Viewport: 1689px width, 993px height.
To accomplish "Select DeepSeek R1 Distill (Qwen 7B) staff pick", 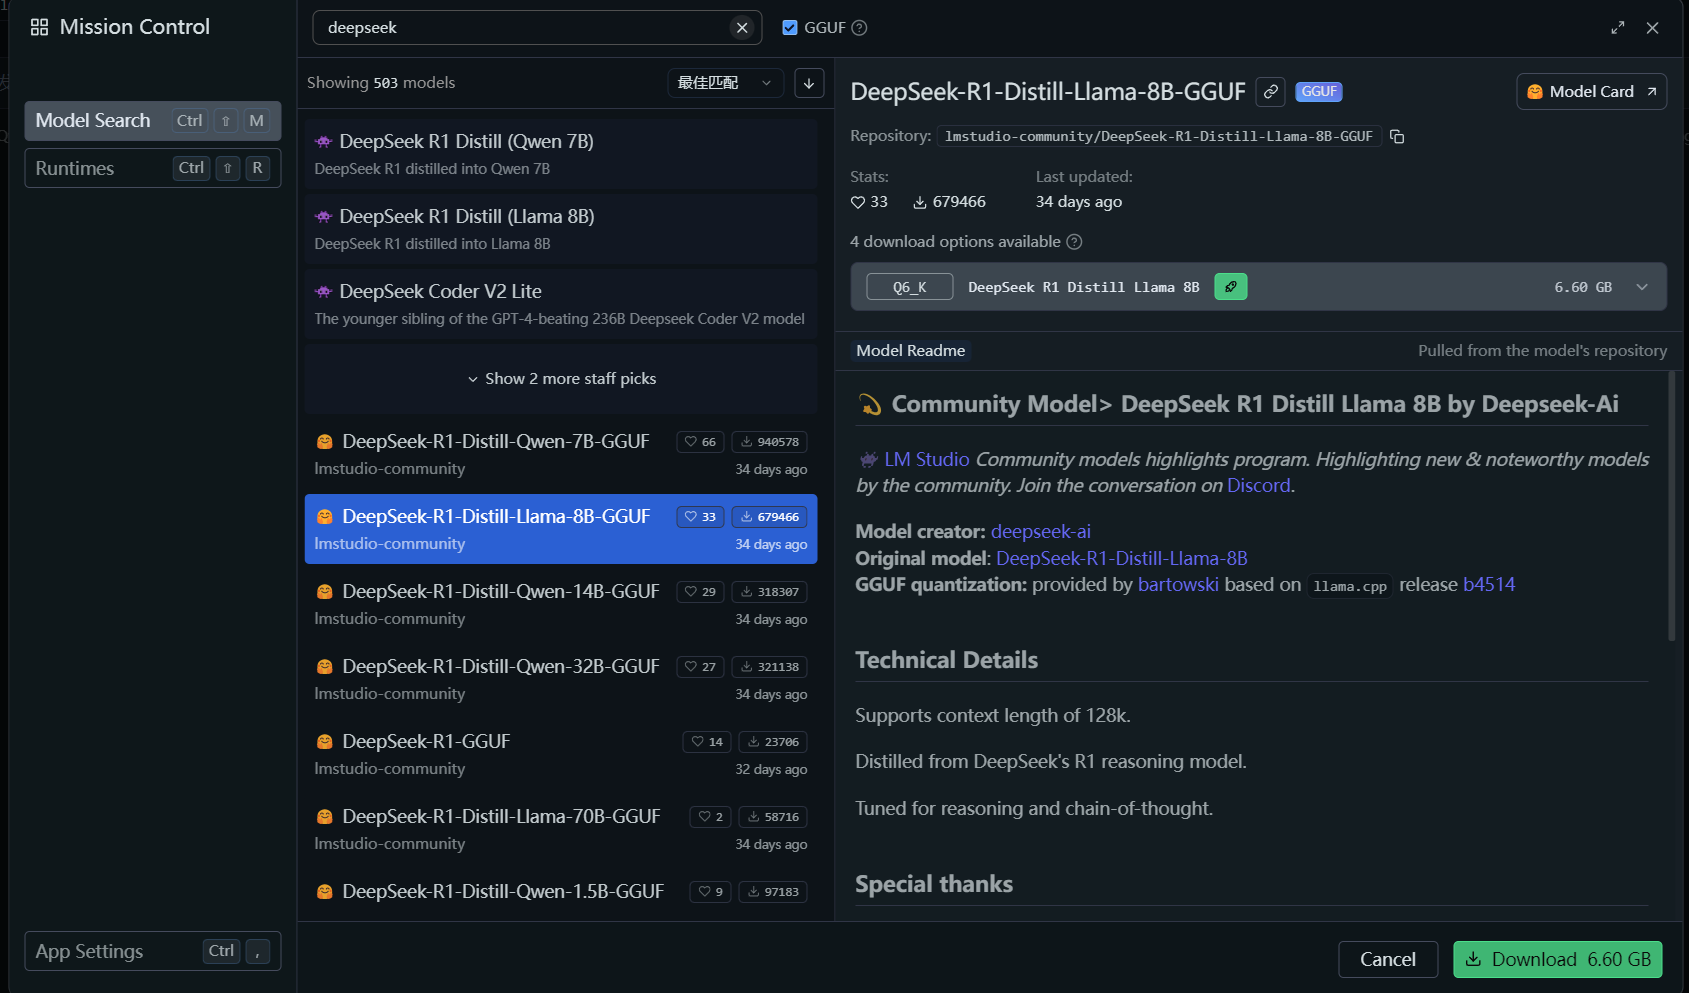I will (561, 154).
